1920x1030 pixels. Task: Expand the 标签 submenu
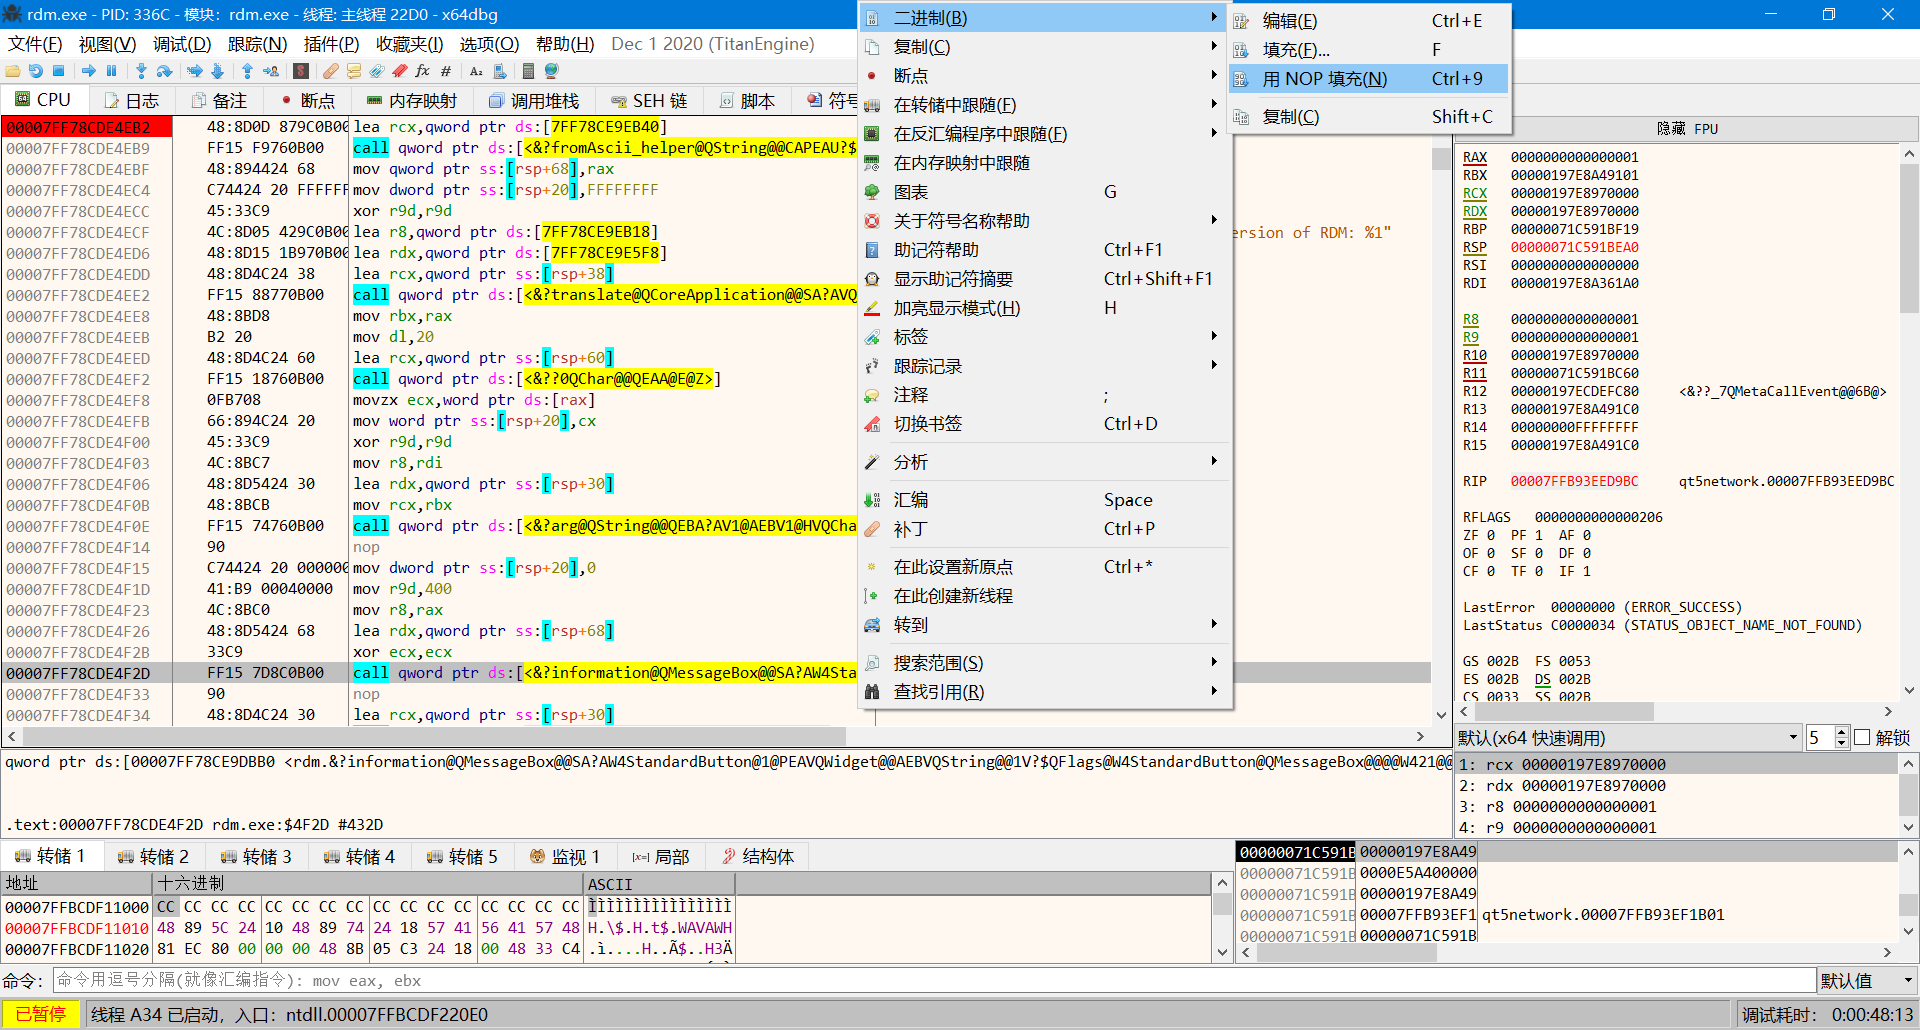tap(1043, 337)
